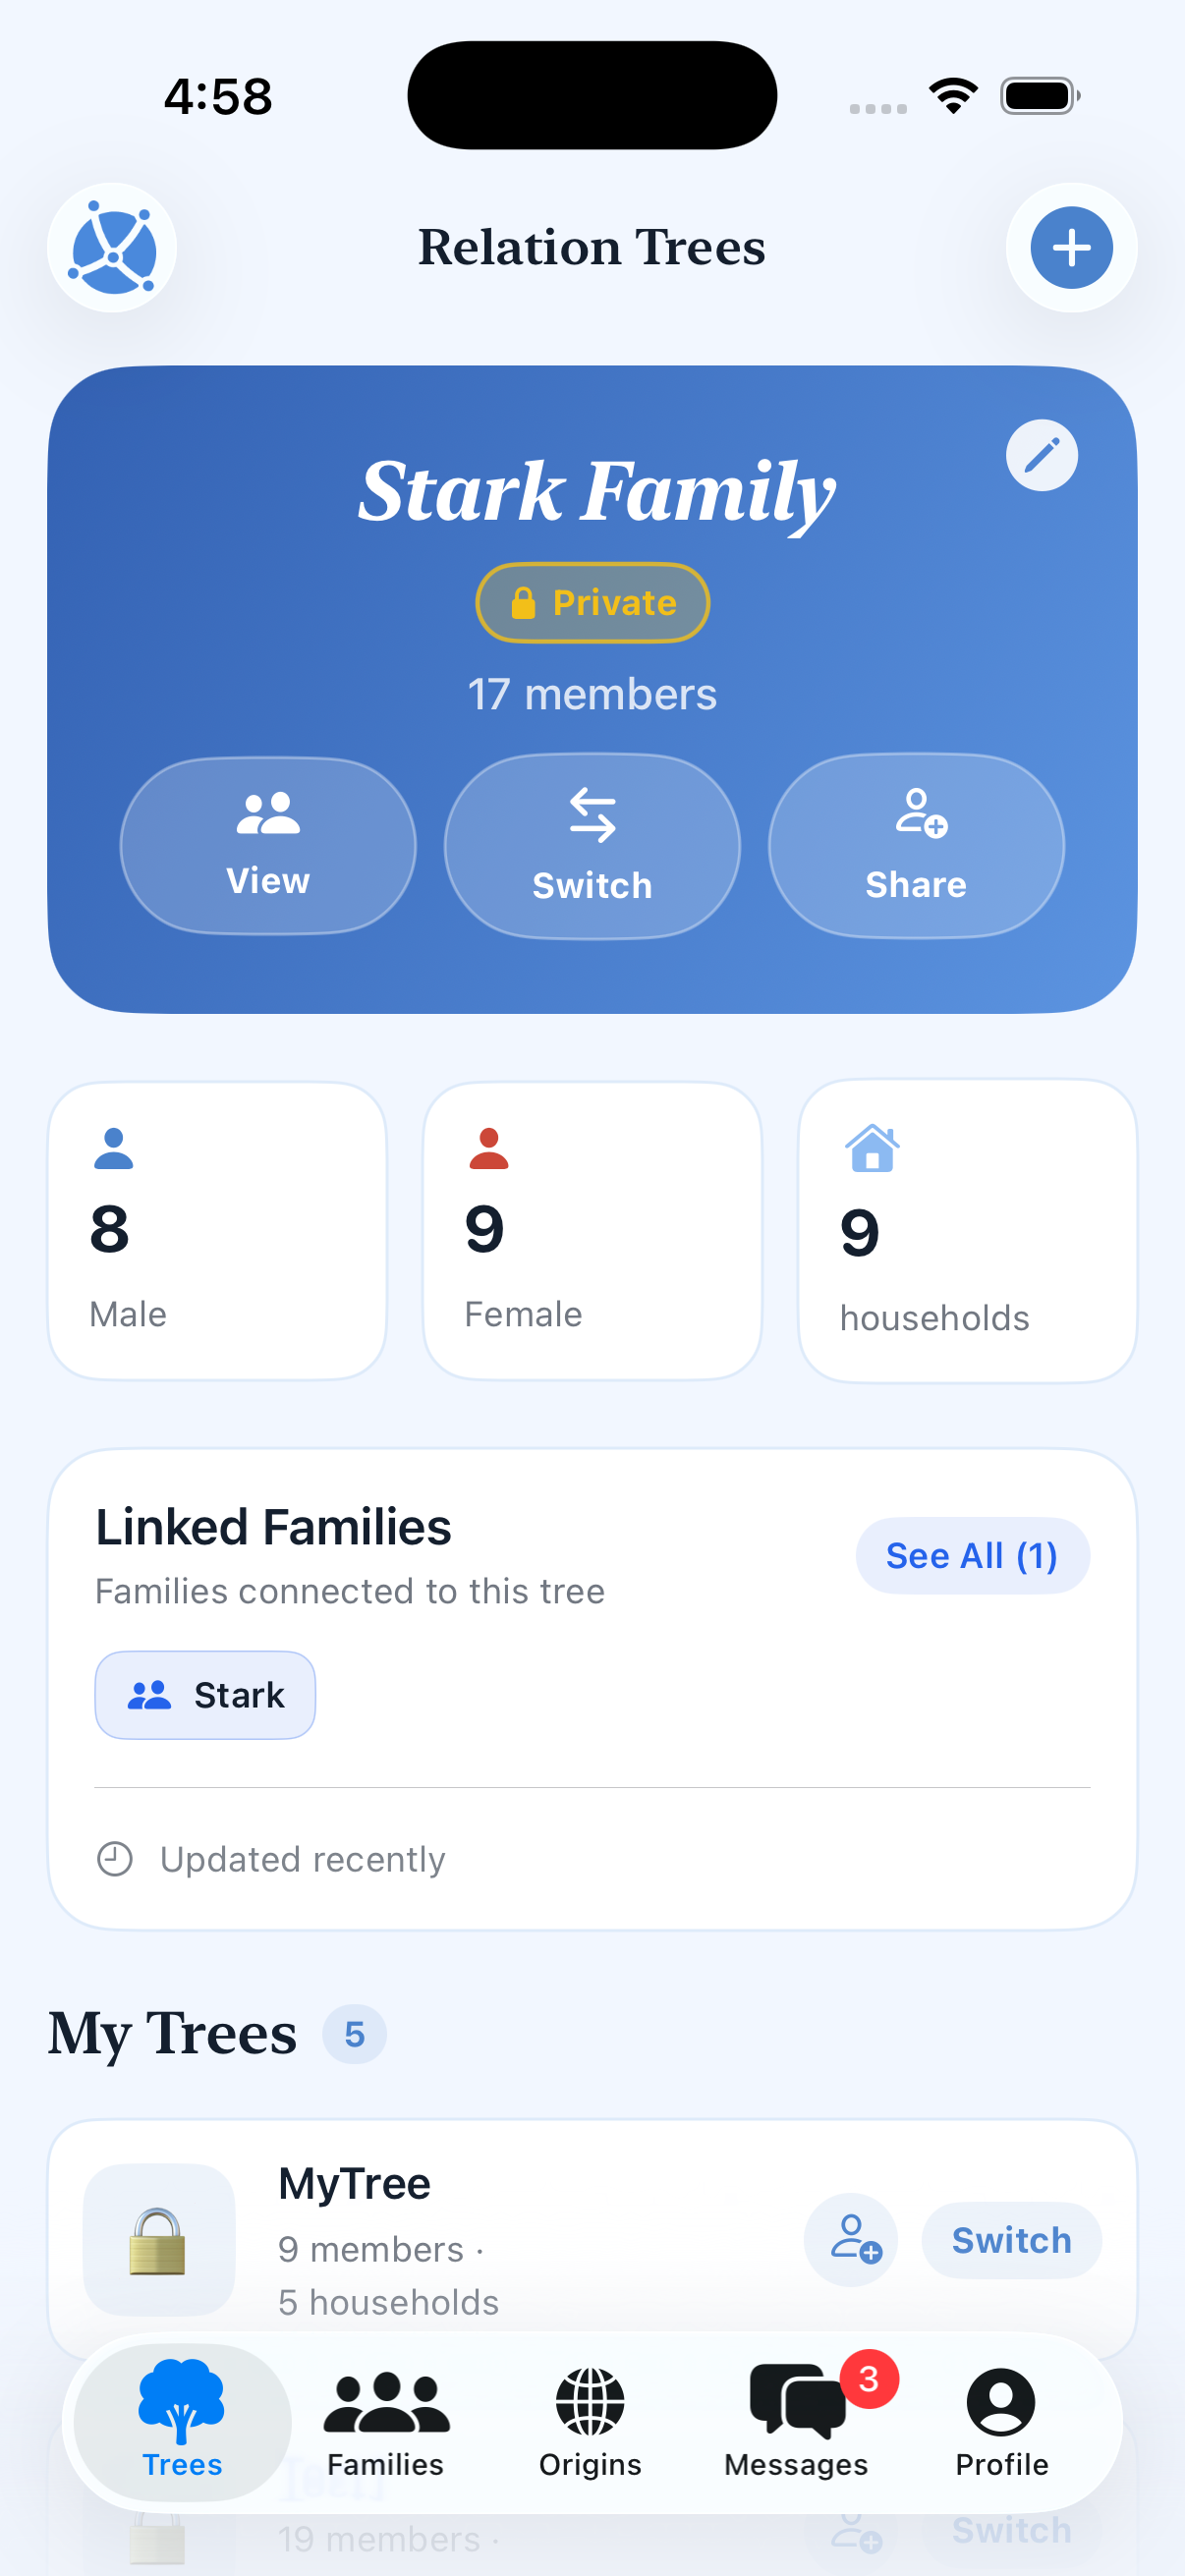Switch to the MyTree tree

[x=1011, y=2239]
